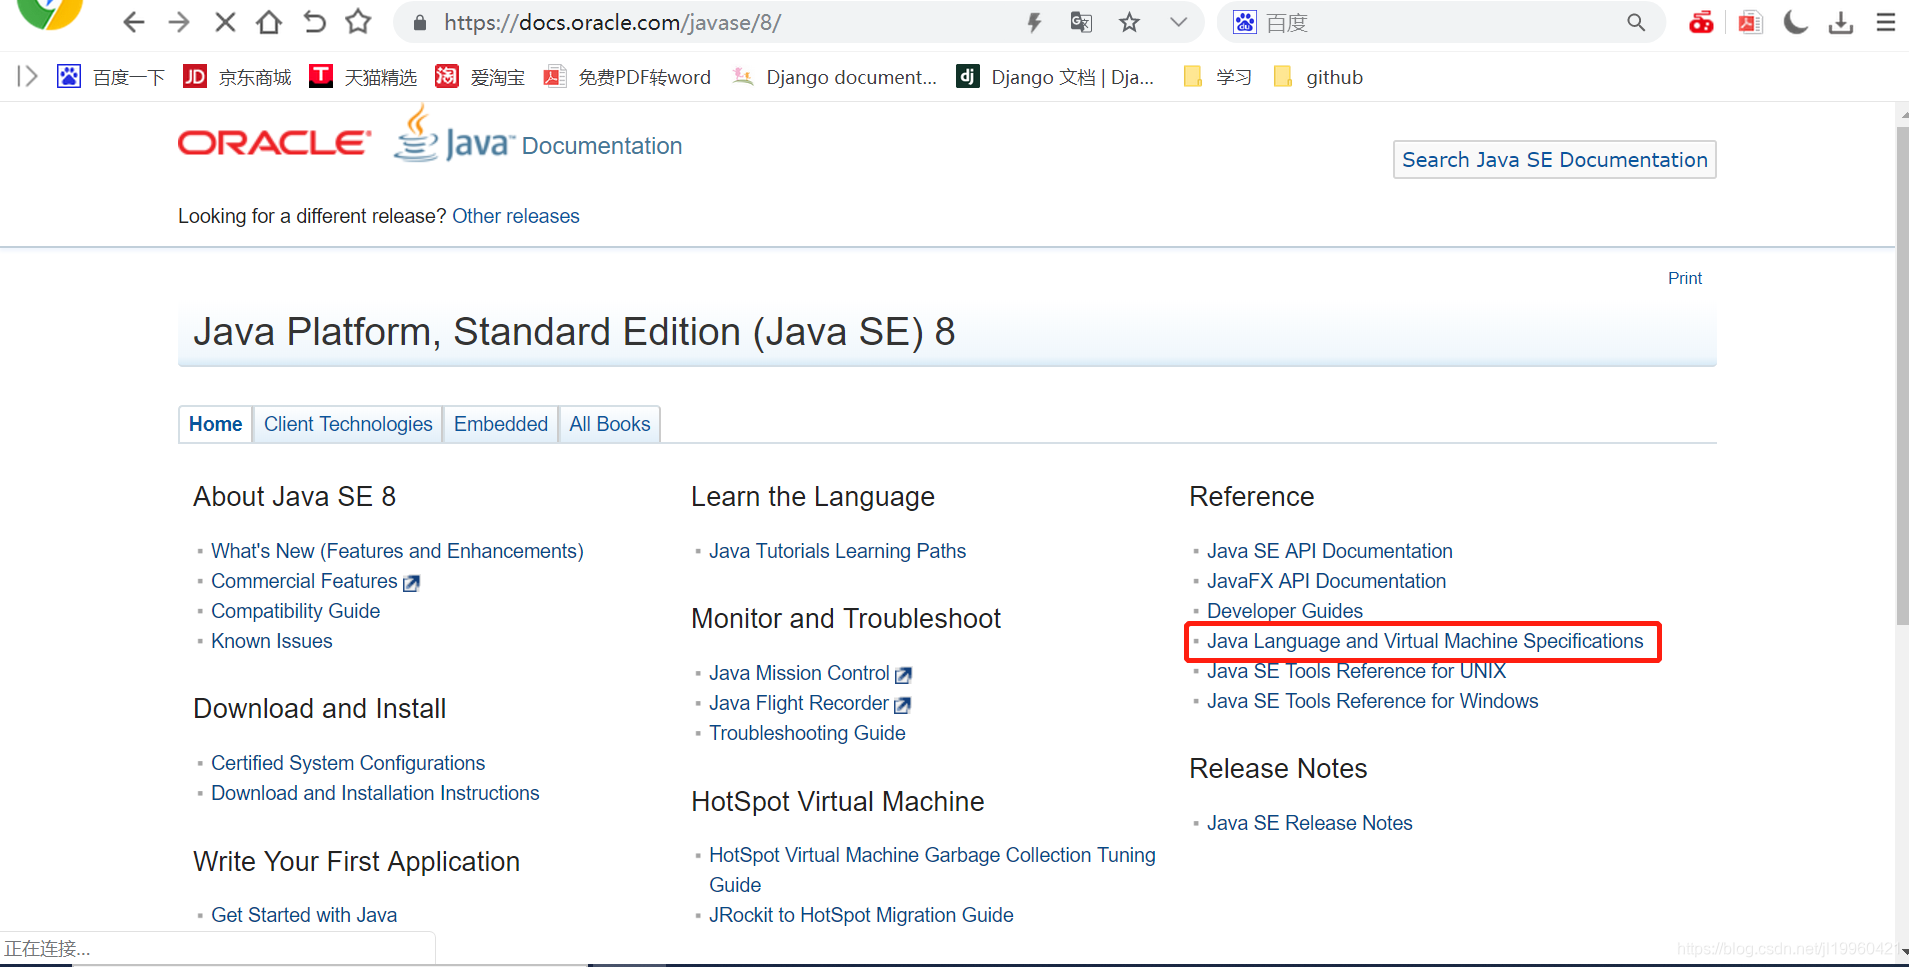This screenshot has width=1909, height=967.
Task: Open the downloads icon
Action: 1841,22
